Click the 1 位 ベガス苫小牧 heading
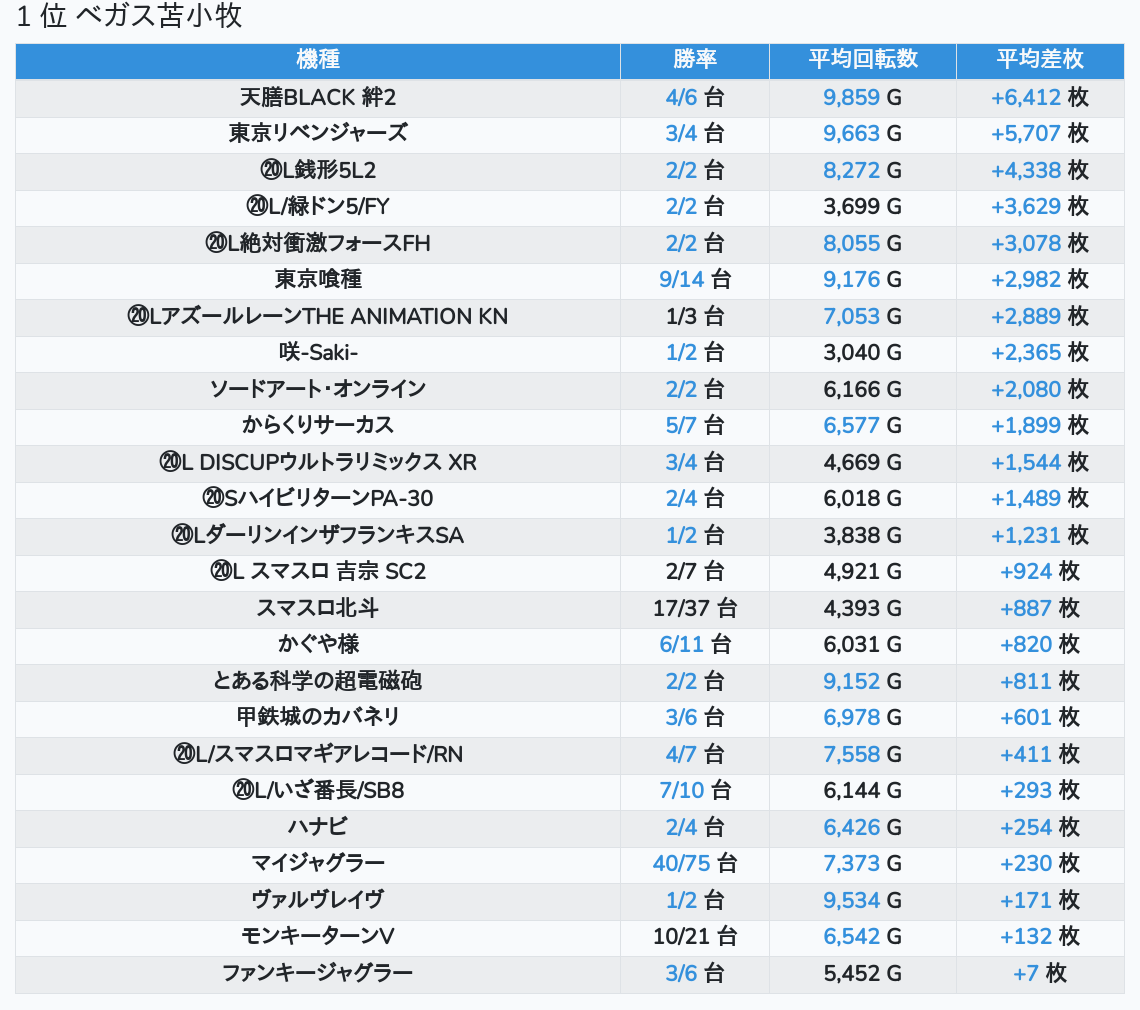The width and height of the screenshot is (1140, 1010). 130,17
